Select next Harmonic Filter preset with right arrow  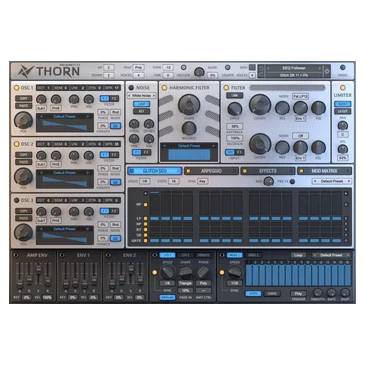pyautogui.click(x=213, y=146)
